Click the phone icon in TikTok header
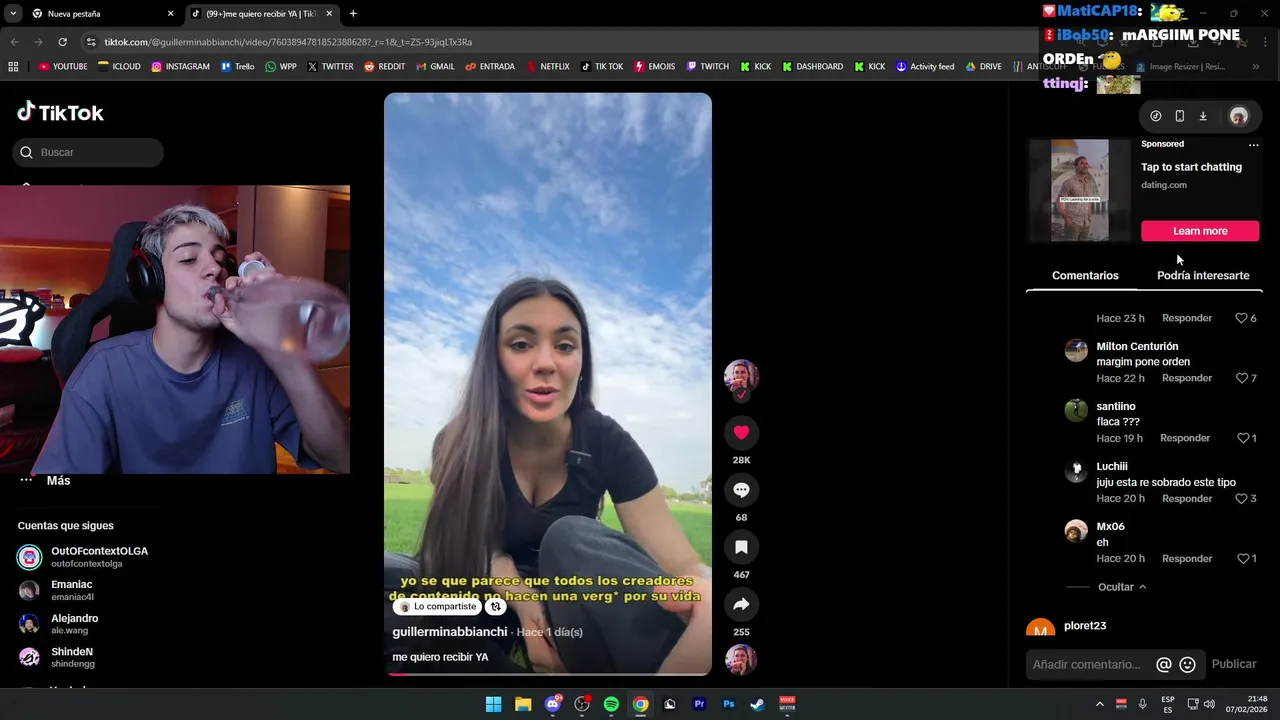The width and height of the screenshot is (1280, 720). pyautogui.click(x=1179, y=116)
